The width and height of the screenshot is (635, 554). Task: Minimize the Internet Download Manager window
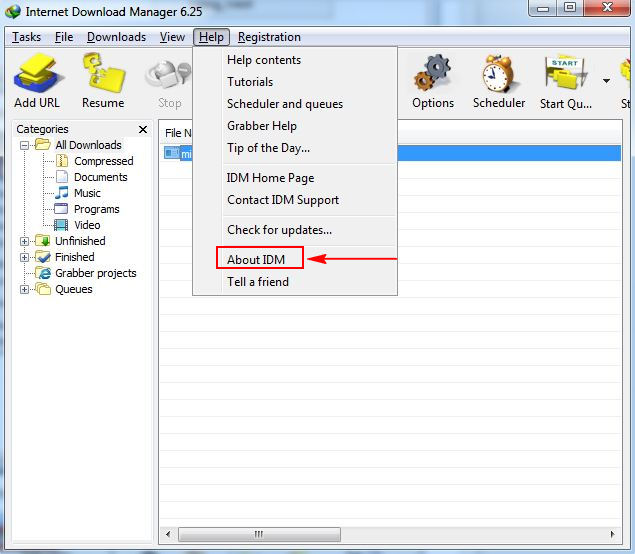coord(543,8)
